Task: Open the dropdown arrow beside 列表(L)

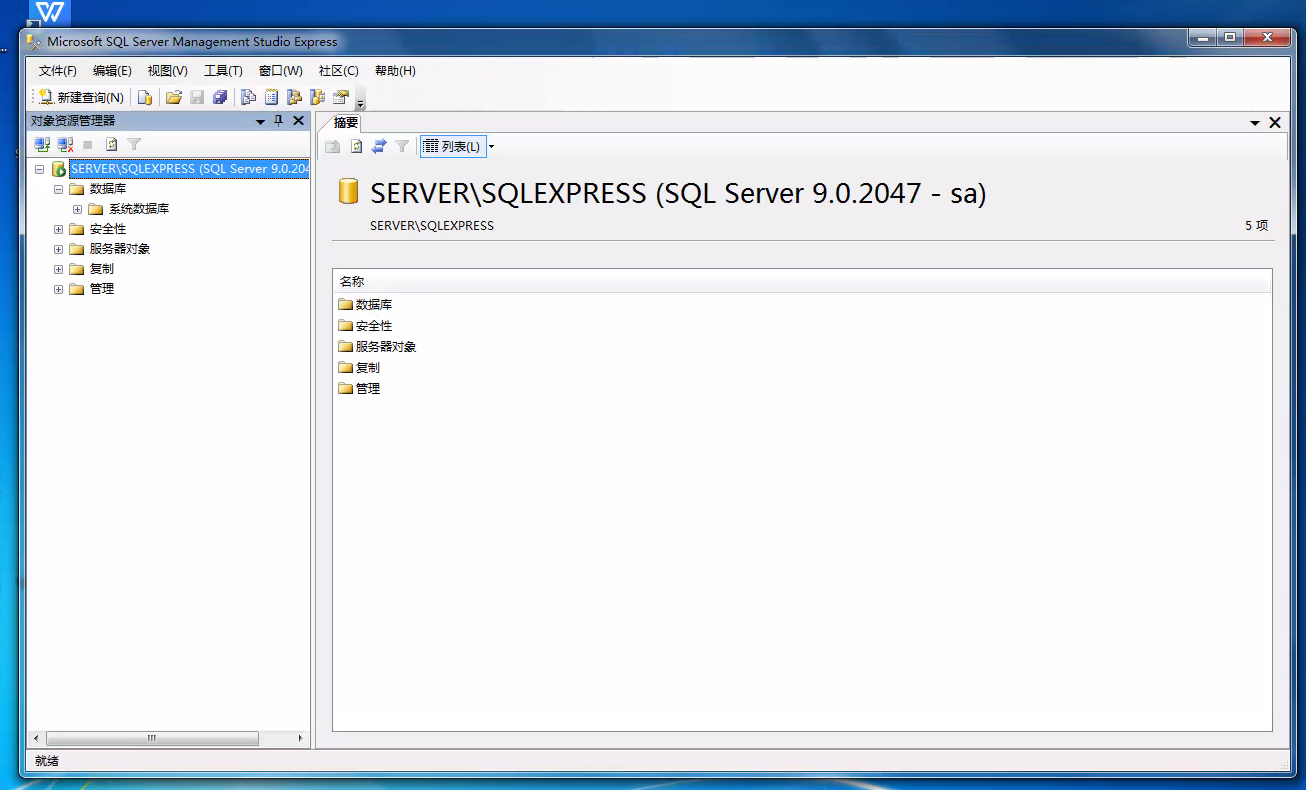Action: tap(492, 147)
